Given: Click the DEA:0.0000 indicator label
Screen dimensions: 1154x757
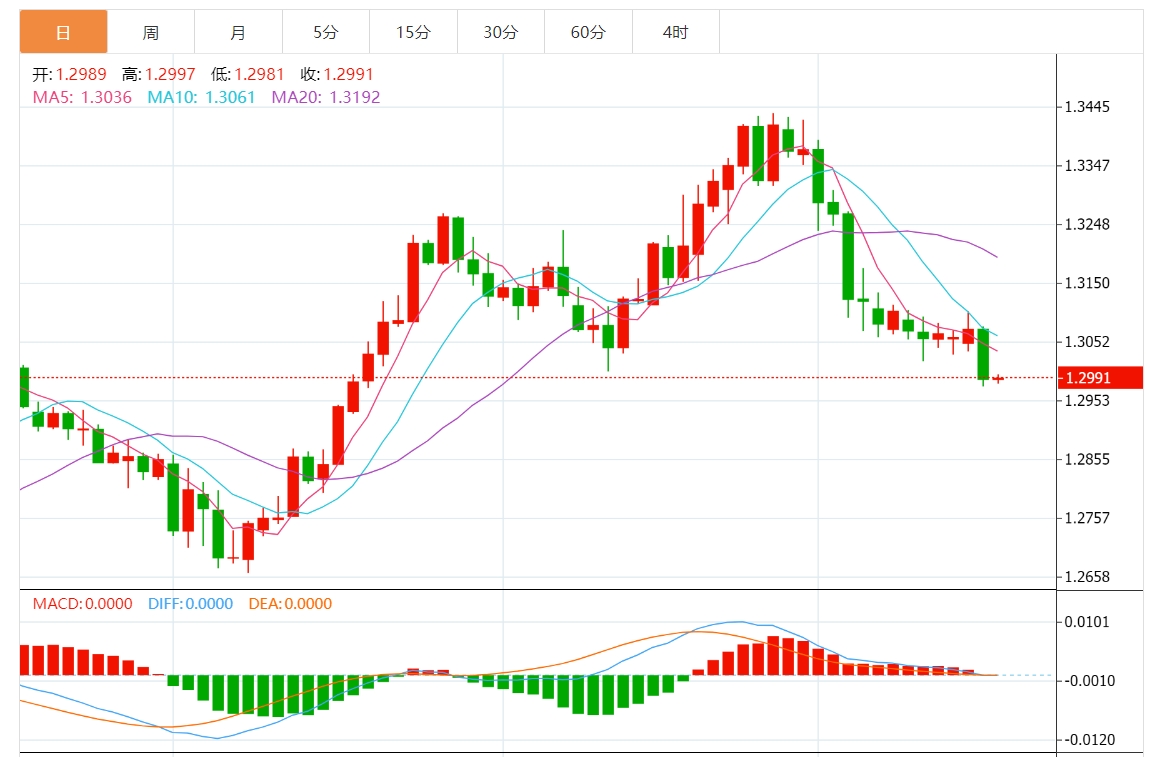Looking at the screenshot, I should [290, 604].
